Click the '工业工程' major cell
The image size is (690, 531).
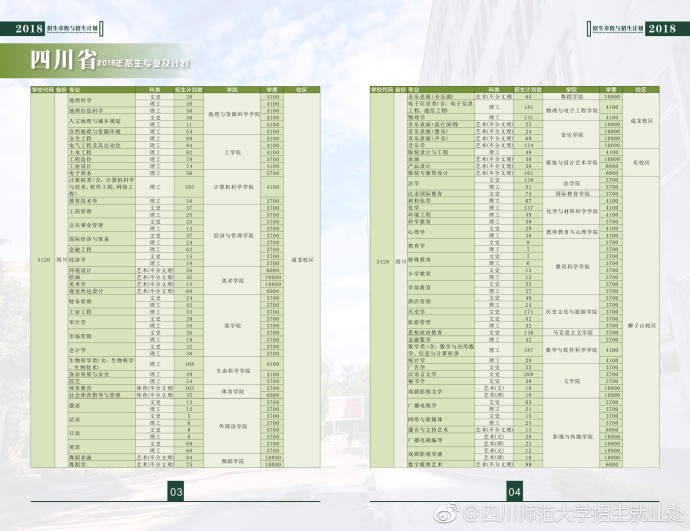point(102,312)
